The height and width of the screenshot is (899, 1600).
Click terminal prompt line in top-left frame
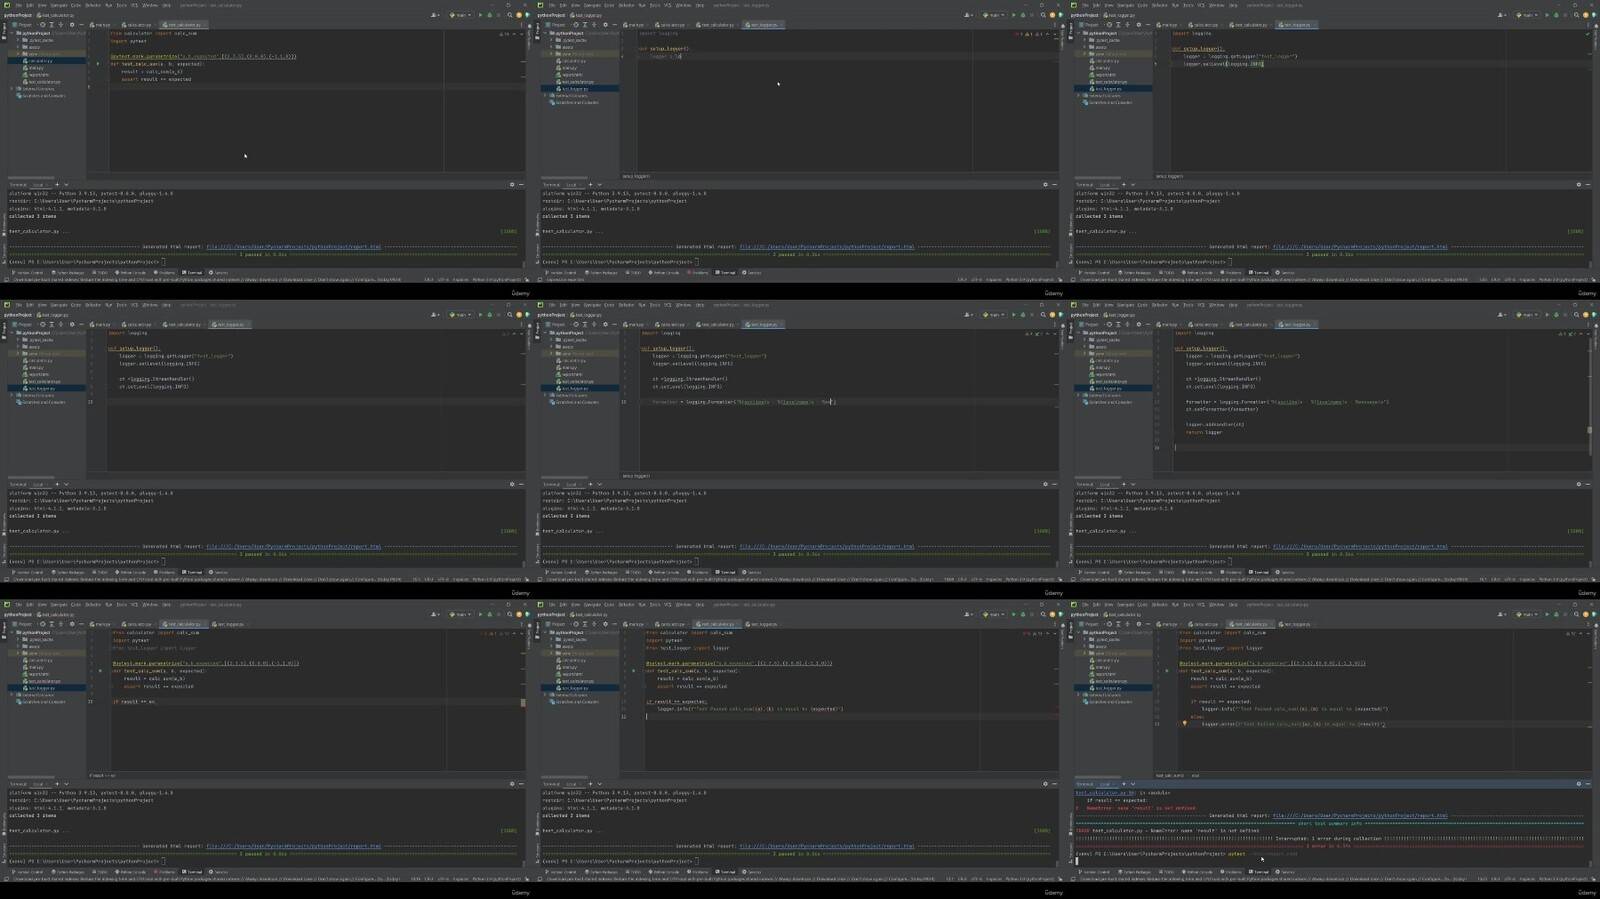87,262
